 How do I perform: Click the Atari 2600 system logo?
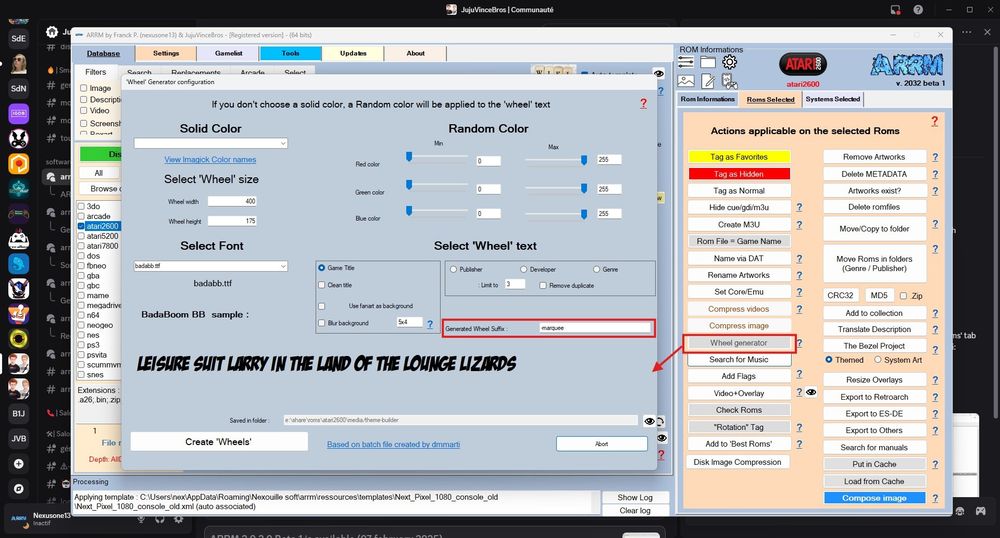pyautogui.click(x=802, y=64)
